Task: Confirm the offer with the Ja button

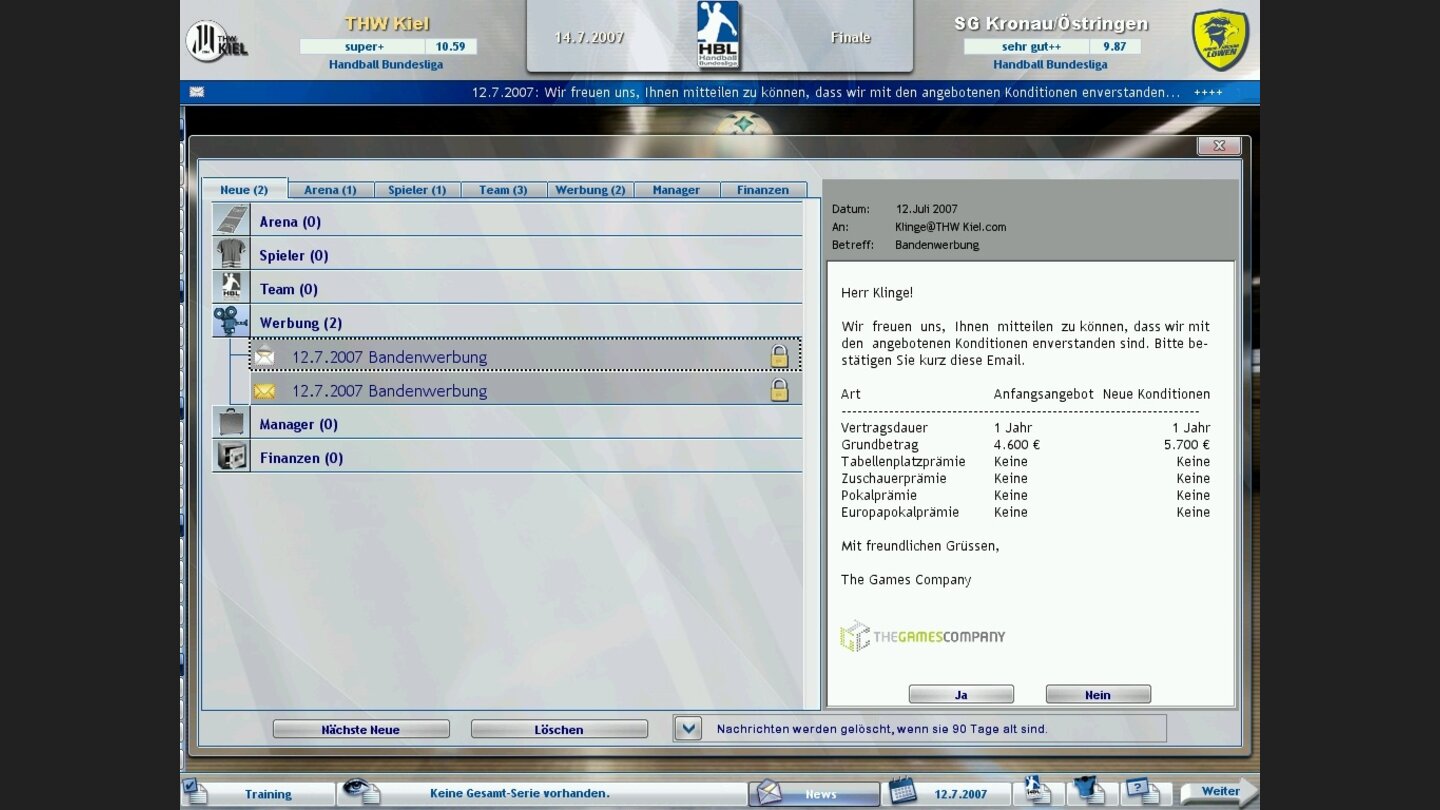Action: 961,694
